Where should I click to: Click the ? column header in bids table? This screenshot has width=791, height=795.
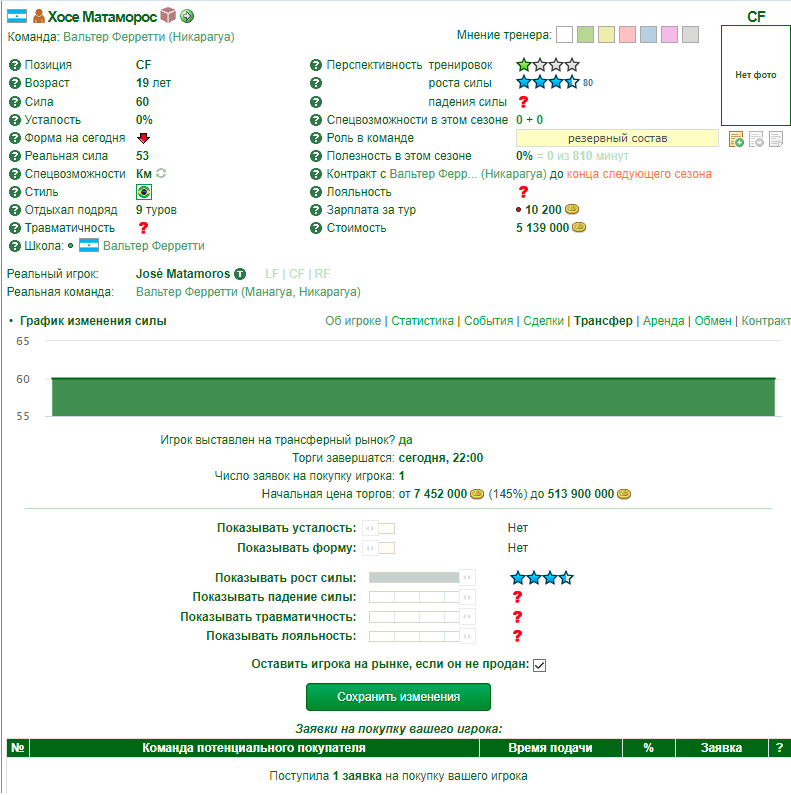click(x=779, y=748)
